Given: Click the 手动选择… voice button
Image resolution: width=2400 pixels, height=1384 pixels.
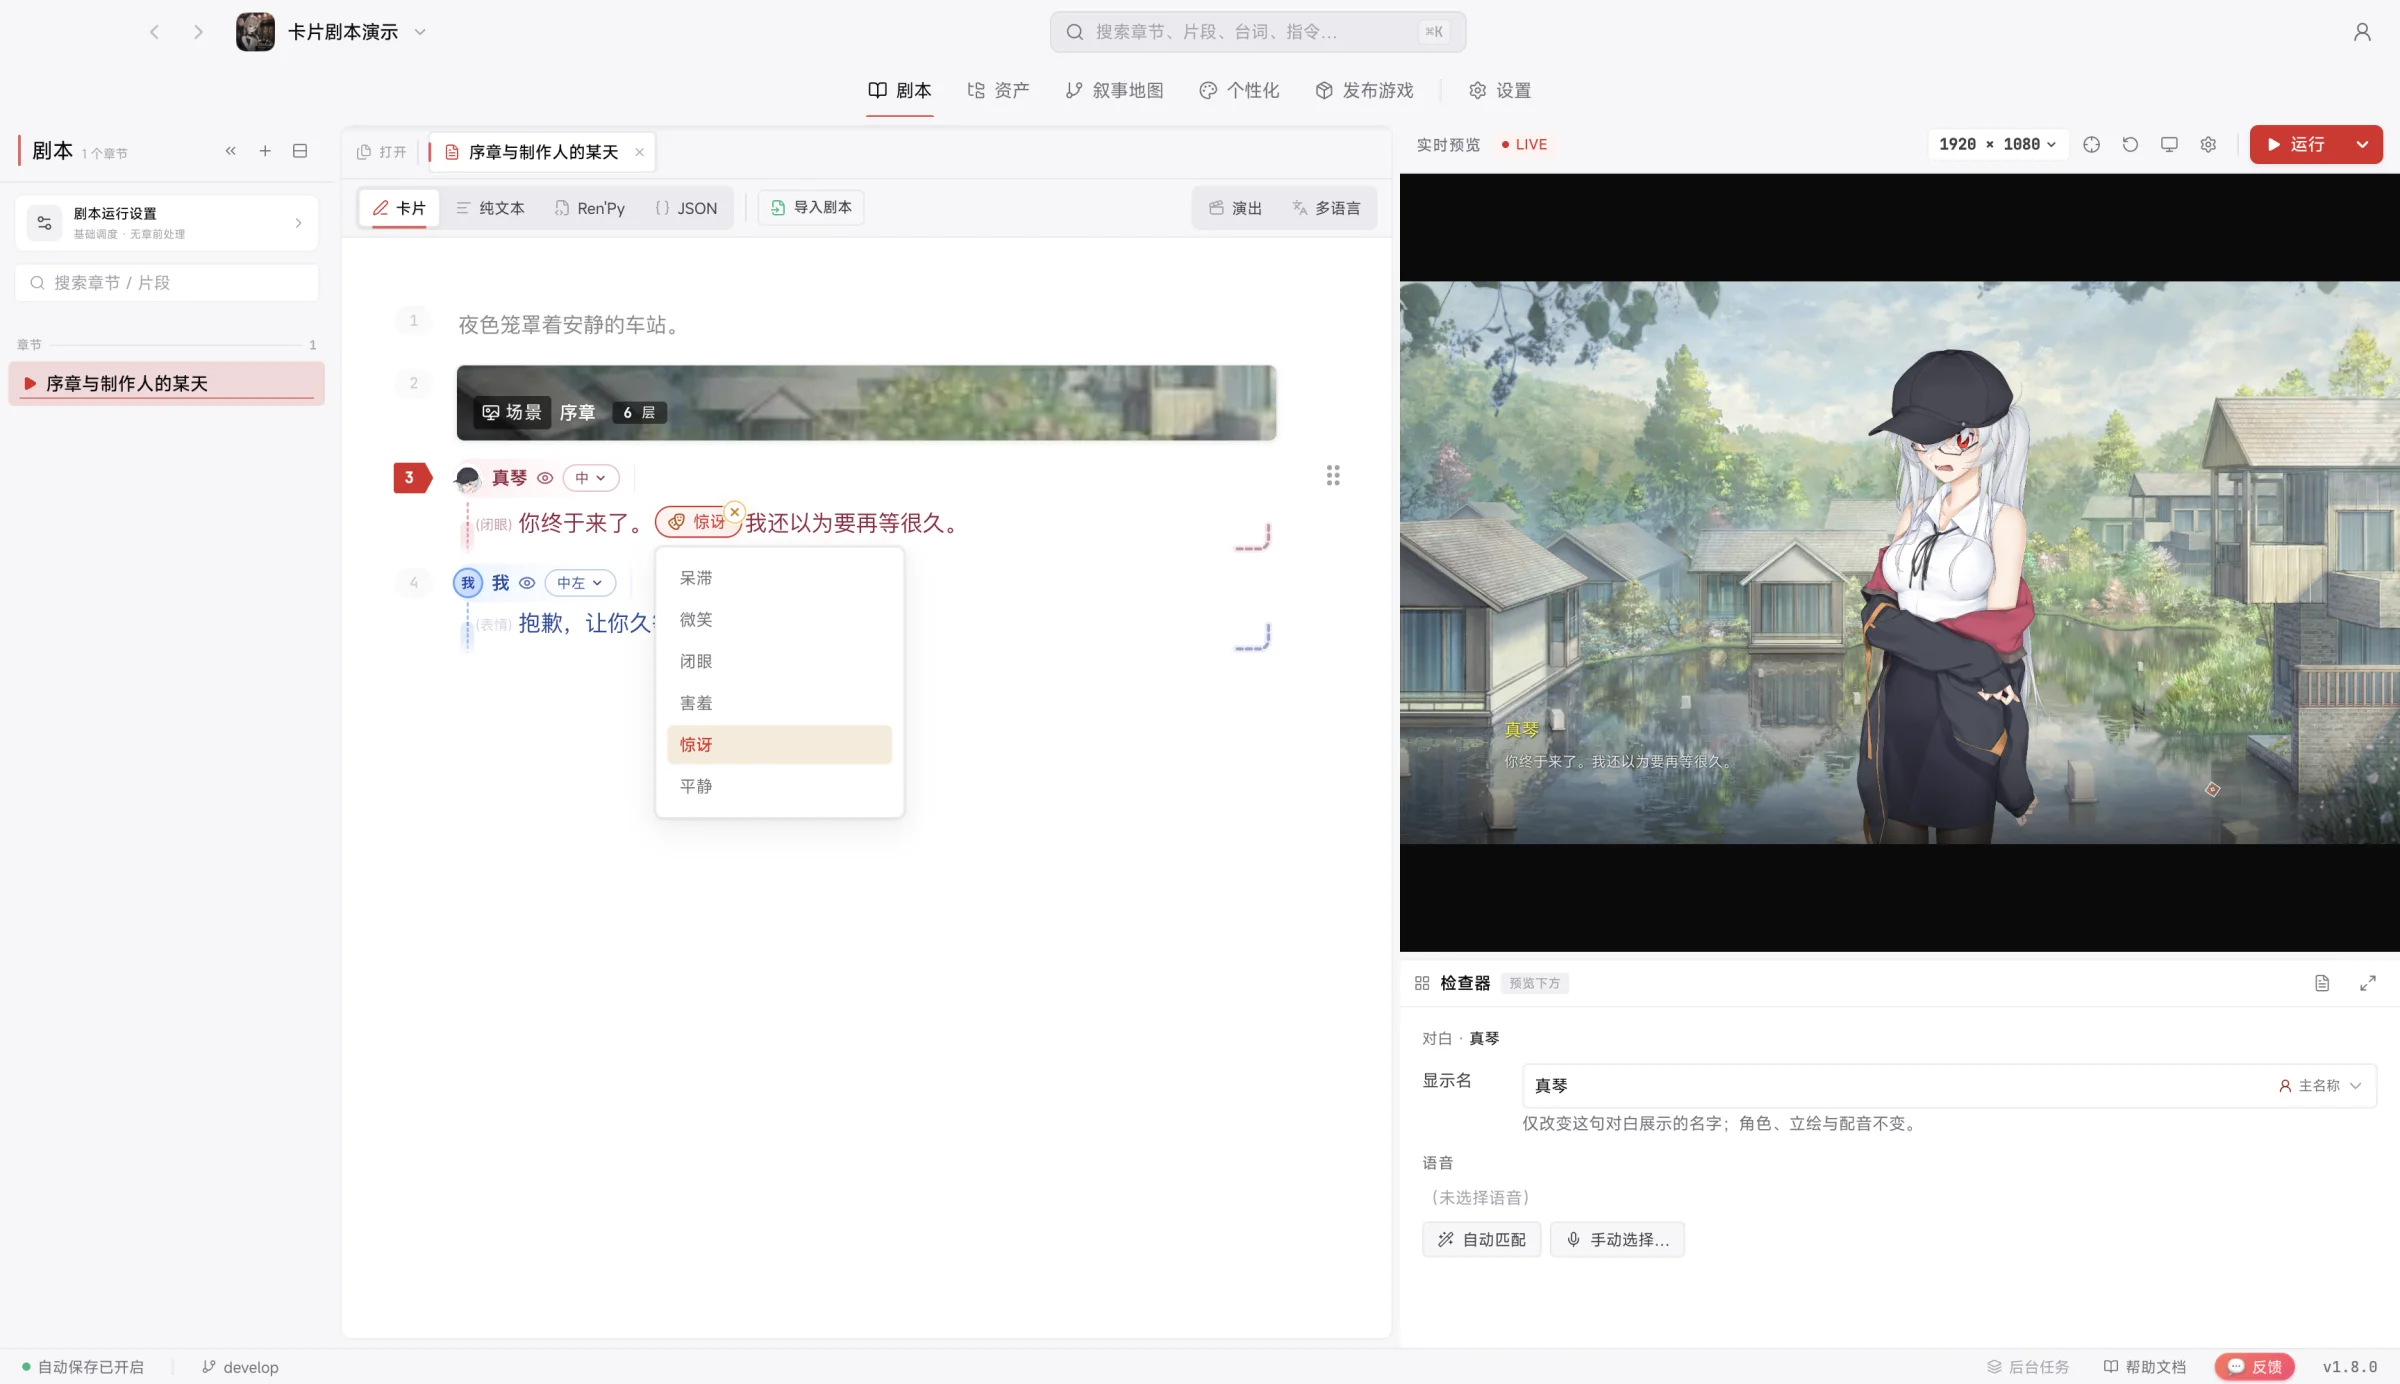Looking at the screenshot, I should click(x=1617, y=1240).
